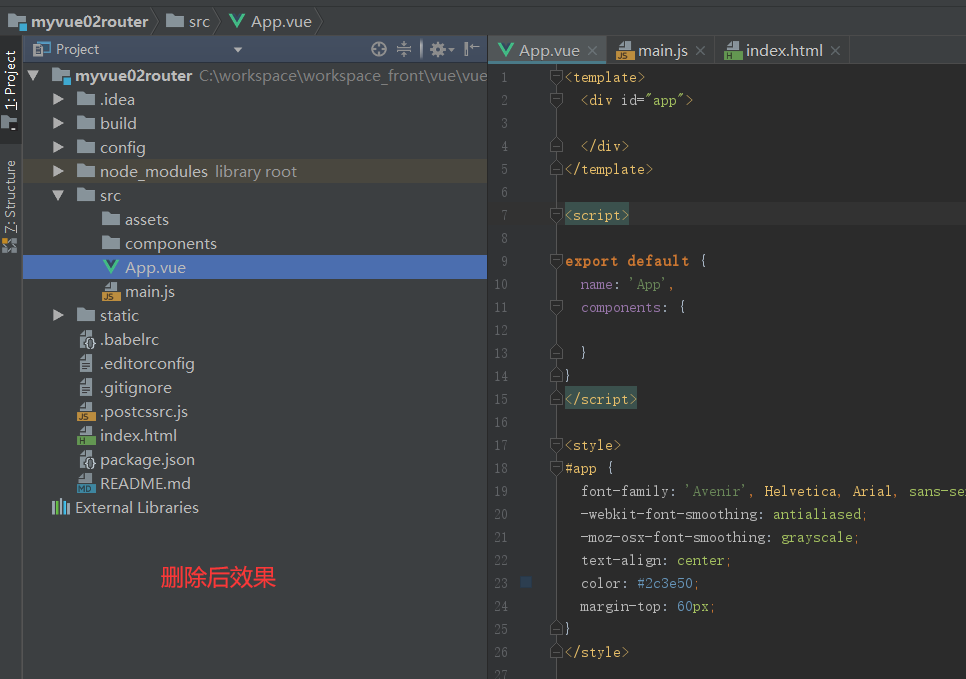Click App.vue in the breadcrumb bar

[x=270, y=22]
